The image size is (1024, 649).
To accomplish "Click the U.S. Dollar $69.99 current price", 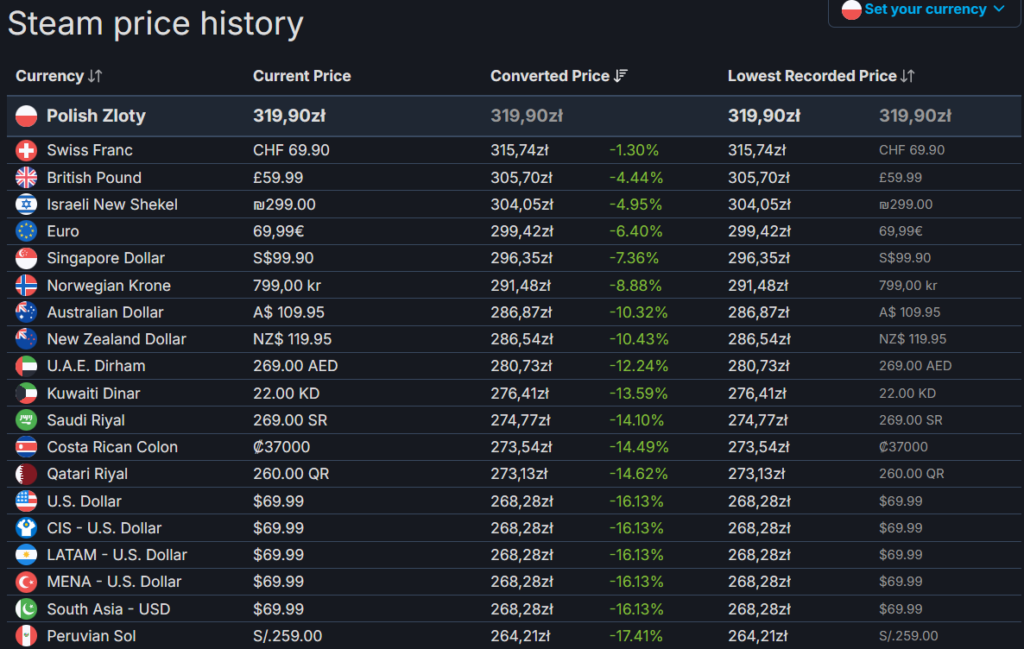I will click(278, 501).
